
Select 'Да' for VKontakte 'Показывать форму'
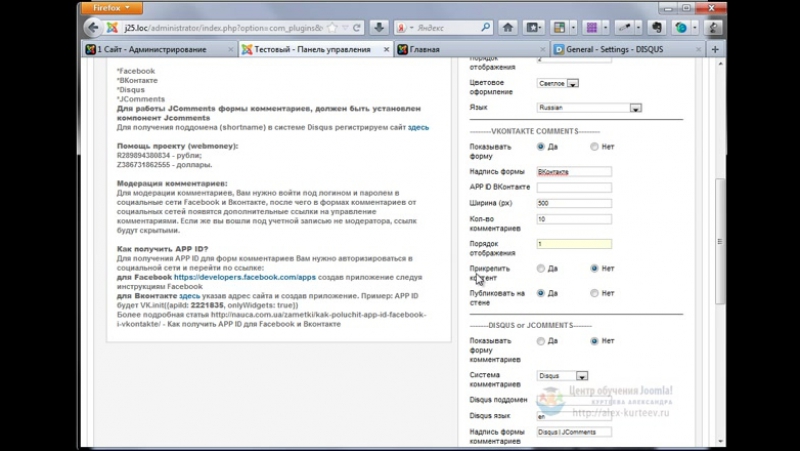[x=541, y=146]
